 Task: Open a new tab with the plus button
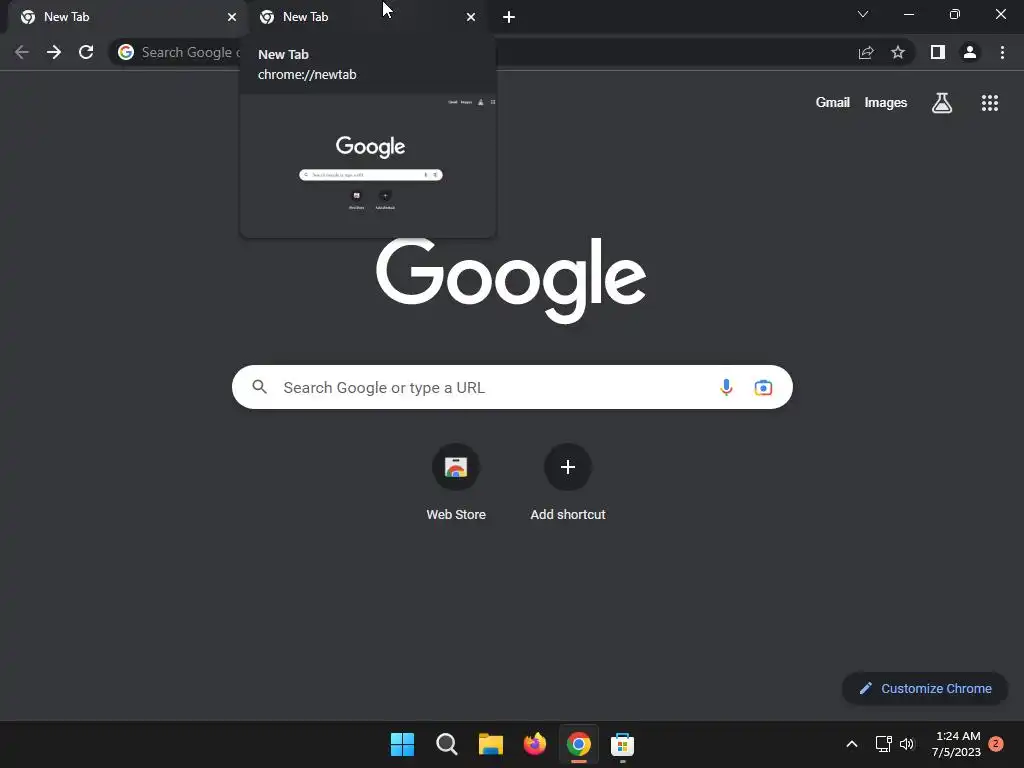pos(509,17)
